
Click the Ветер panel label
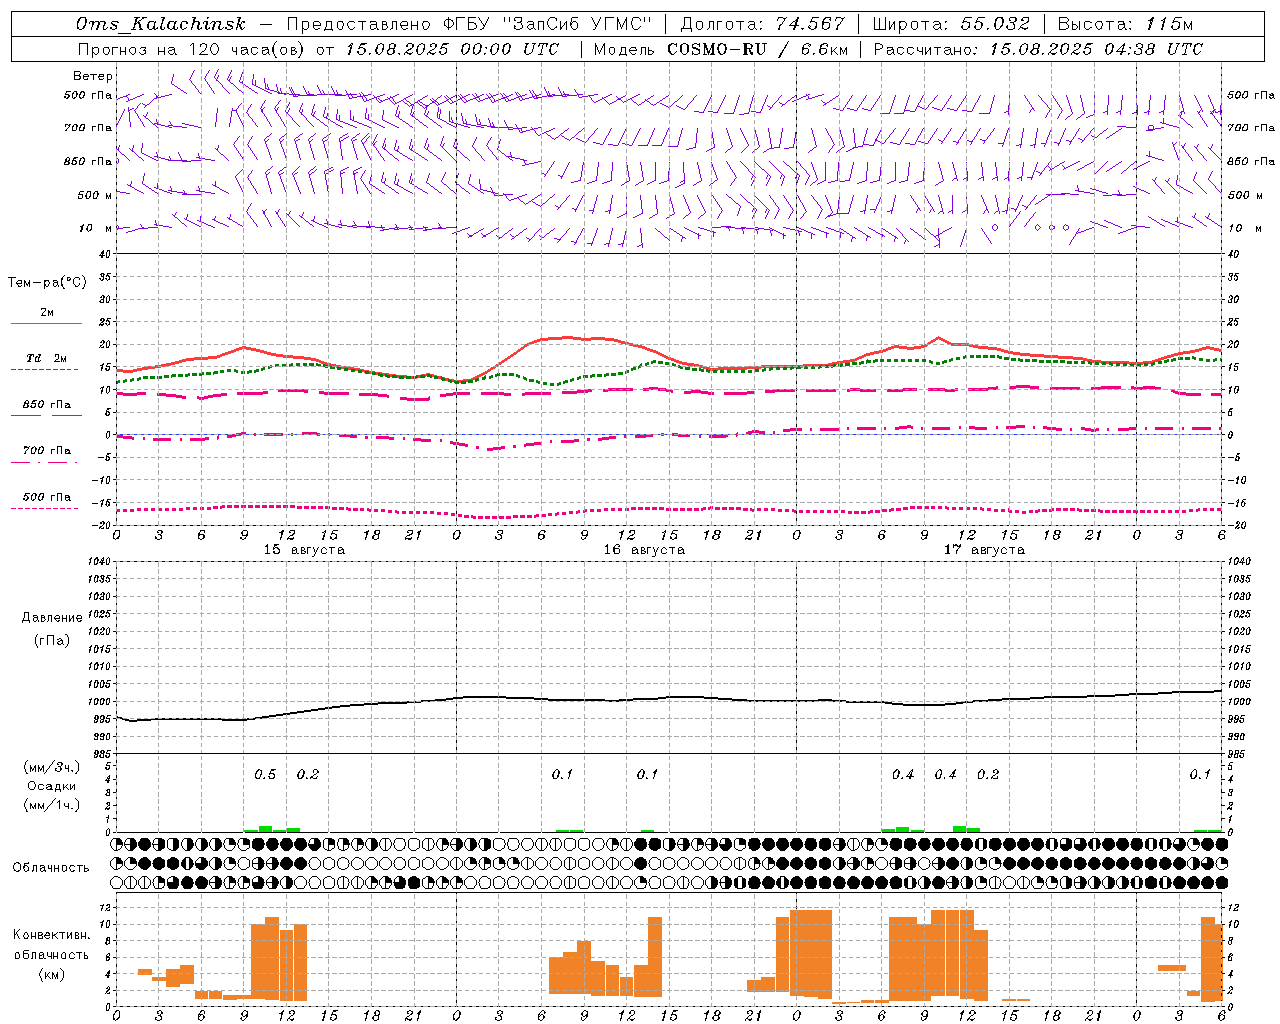click(x=93, y=76)
